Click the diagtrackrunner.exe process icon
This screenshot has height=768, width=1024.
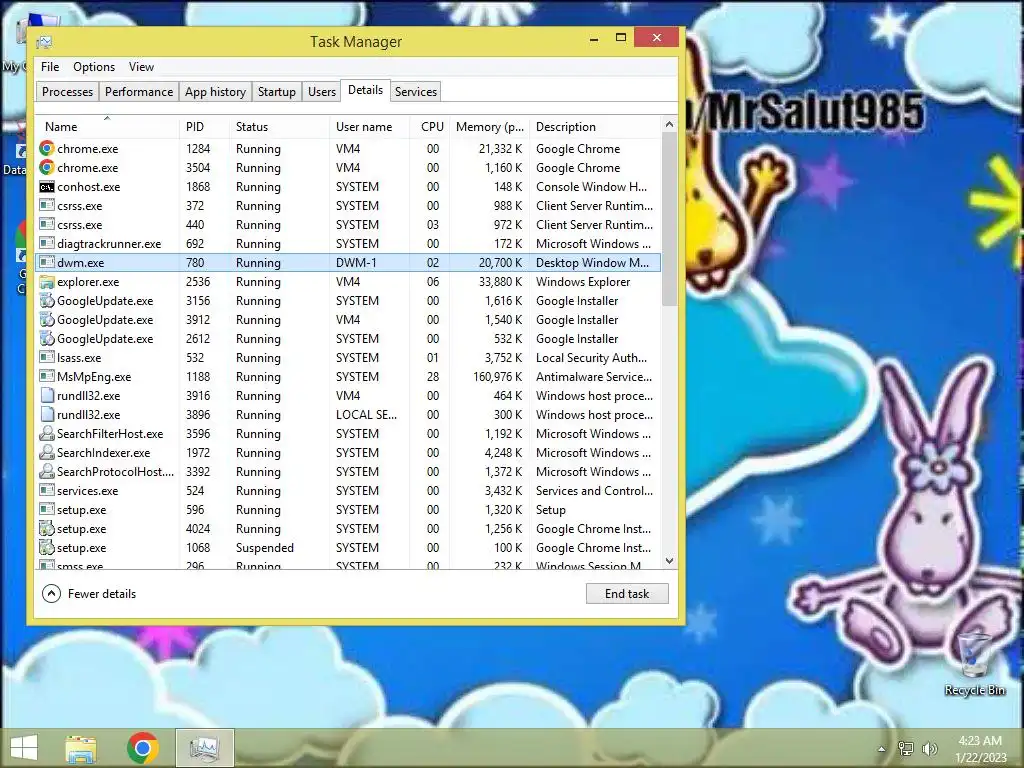(x=46, y=244)
